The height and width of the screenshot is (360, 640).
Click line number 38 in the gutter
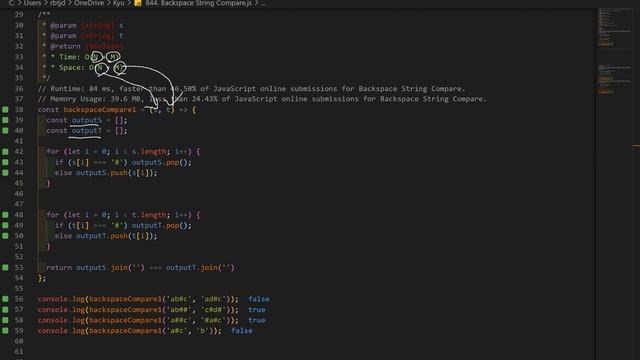click(19, 109)
